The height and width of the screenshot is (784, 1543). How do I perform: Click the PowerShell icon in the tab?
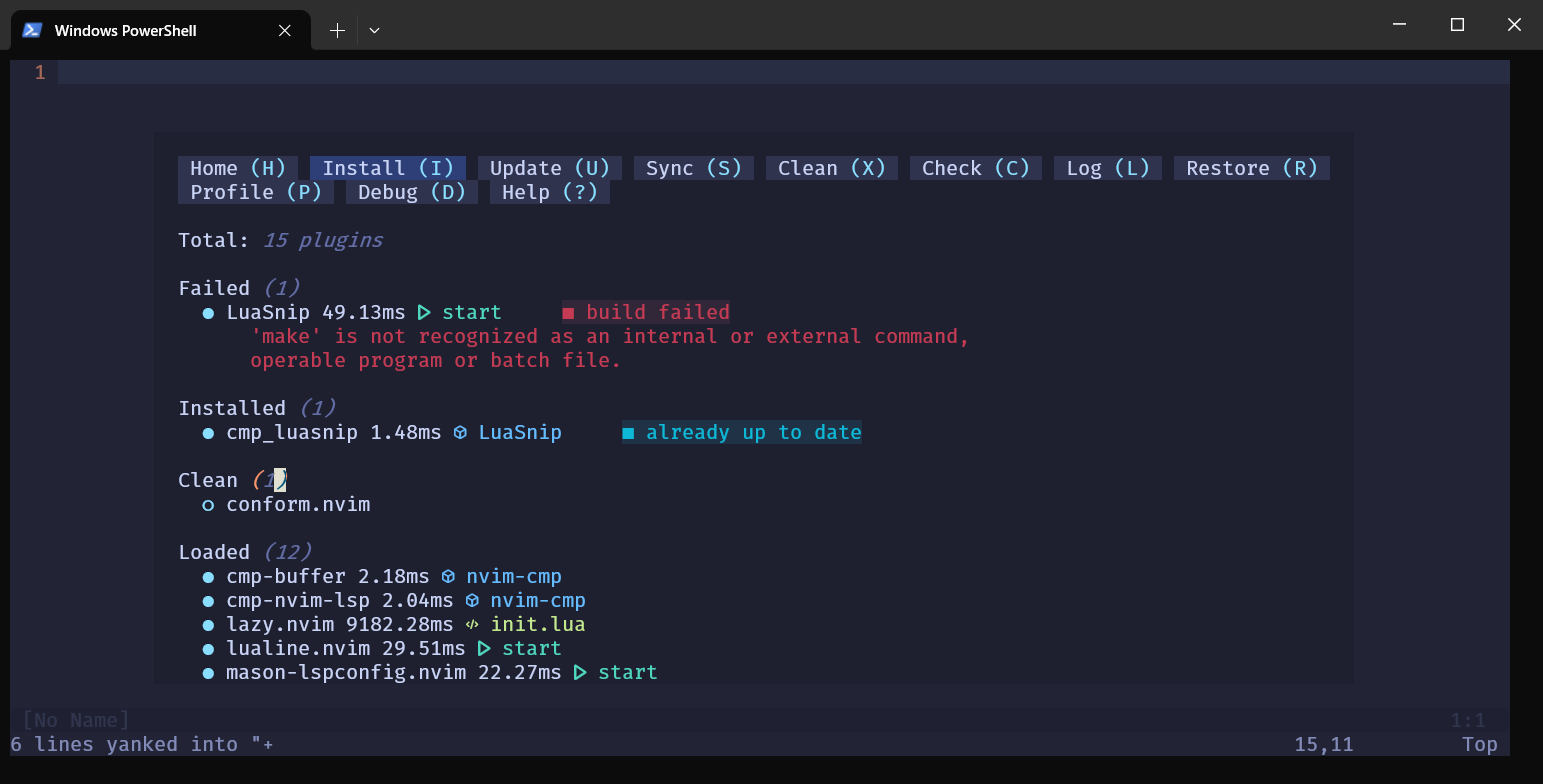click(x=32, y=30)
